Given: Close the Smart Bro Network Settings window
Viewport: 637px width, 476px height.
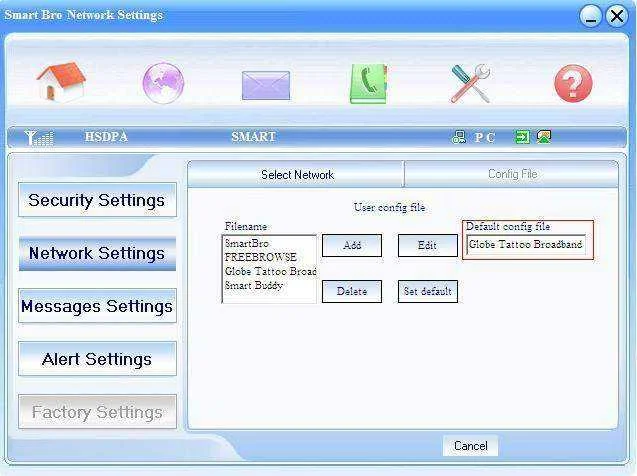Looking at the screenshot, I should pyautogui.click(x=617, y=17).
